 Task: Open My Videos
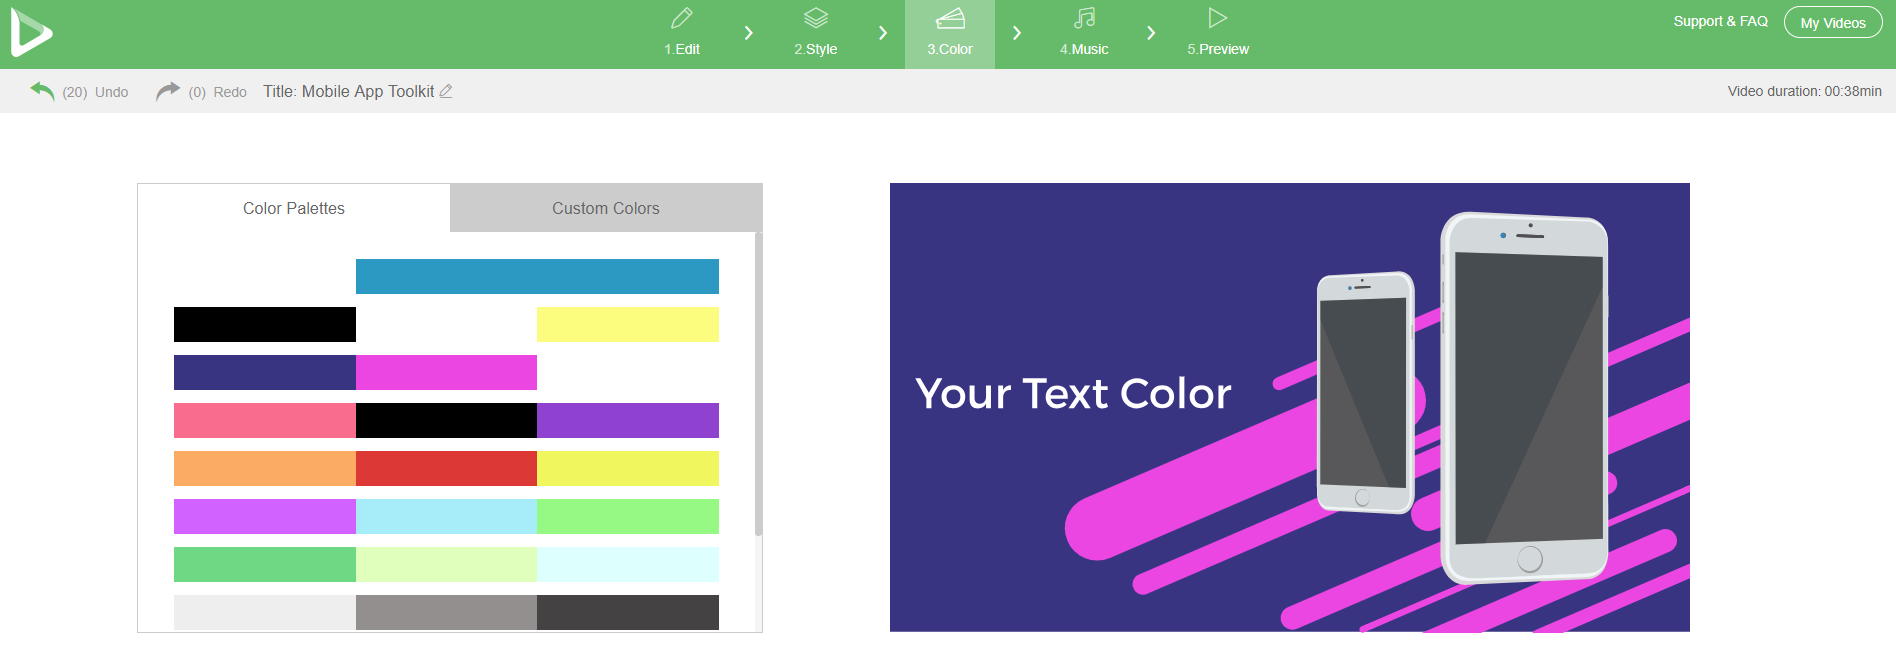click(x=1833, y=22)
